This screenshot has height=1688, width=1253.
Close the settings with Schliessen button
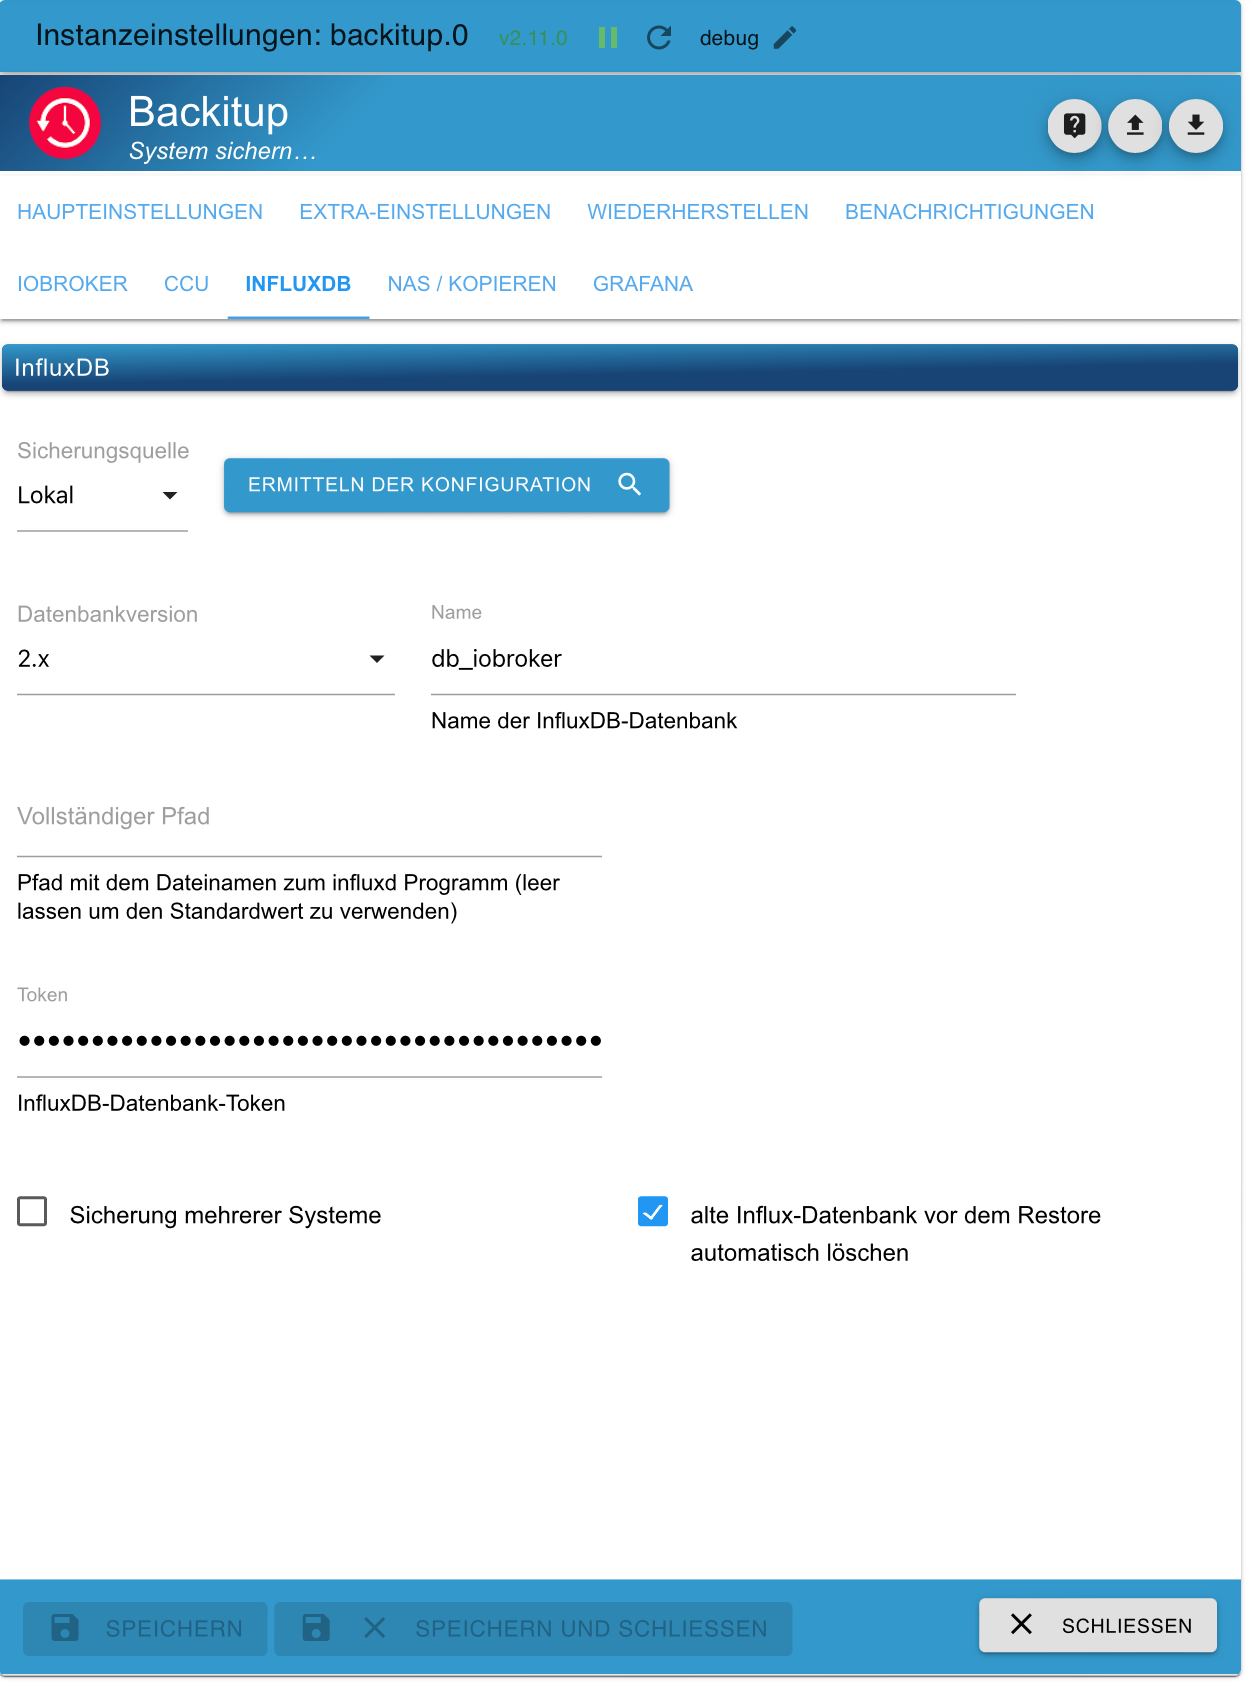1098,1625
